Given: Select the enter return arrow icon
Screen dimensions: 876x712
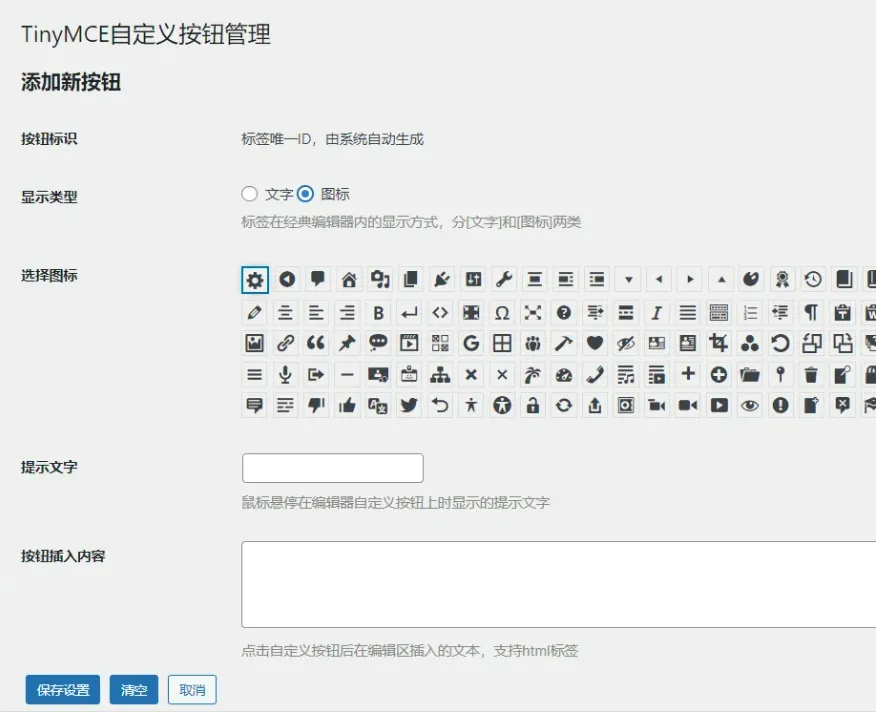Looking at the screenshot, I should (x=409, y=312).
